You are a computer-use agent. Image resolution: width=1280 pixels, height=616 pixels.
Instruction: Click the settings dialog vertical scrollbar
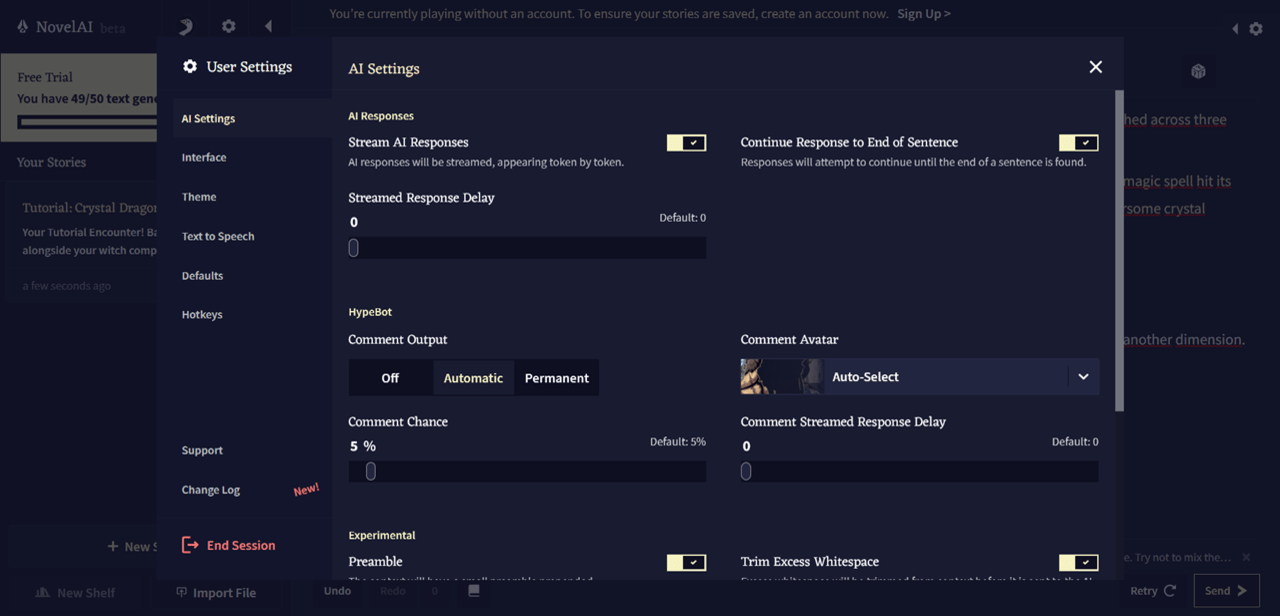(1119, 250)
